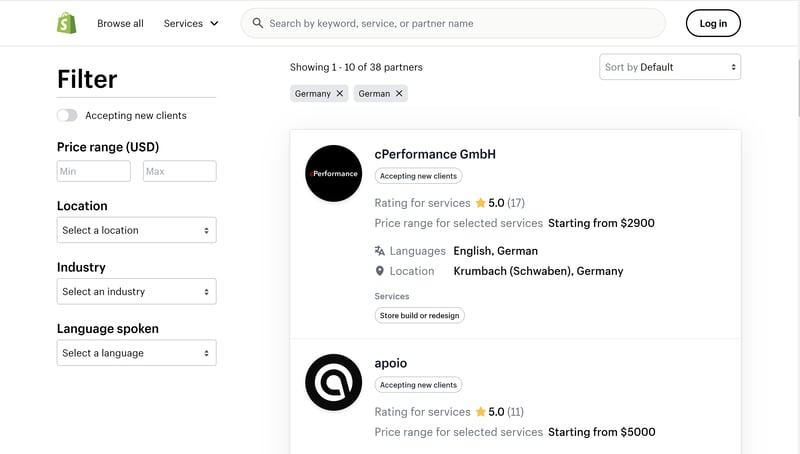Click cPerformance star rating icon

click(480, 203)
